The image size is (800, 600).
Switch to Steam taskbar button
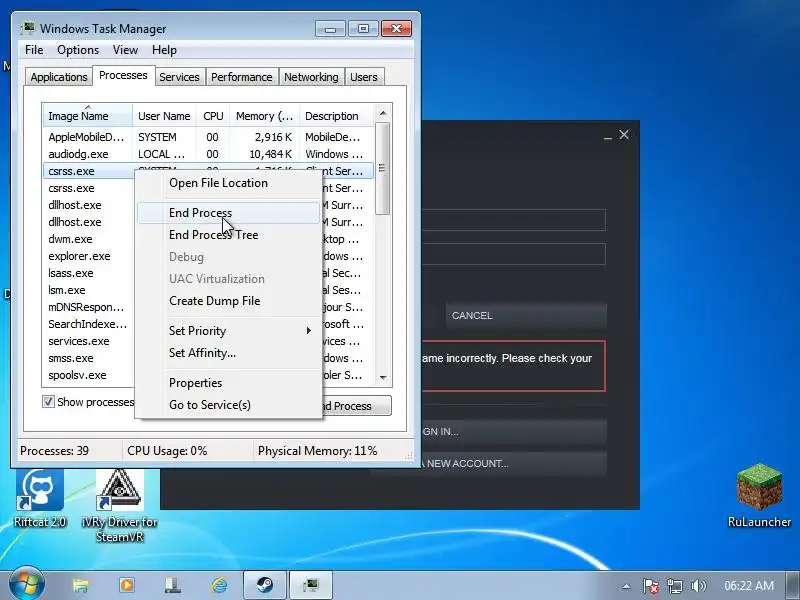pos(264,585)
